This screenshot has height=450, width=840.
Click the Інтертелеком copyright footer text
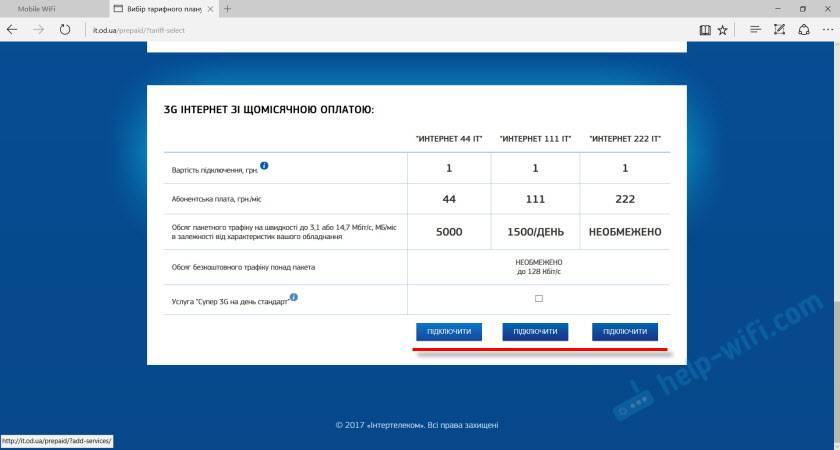point(417,425)
